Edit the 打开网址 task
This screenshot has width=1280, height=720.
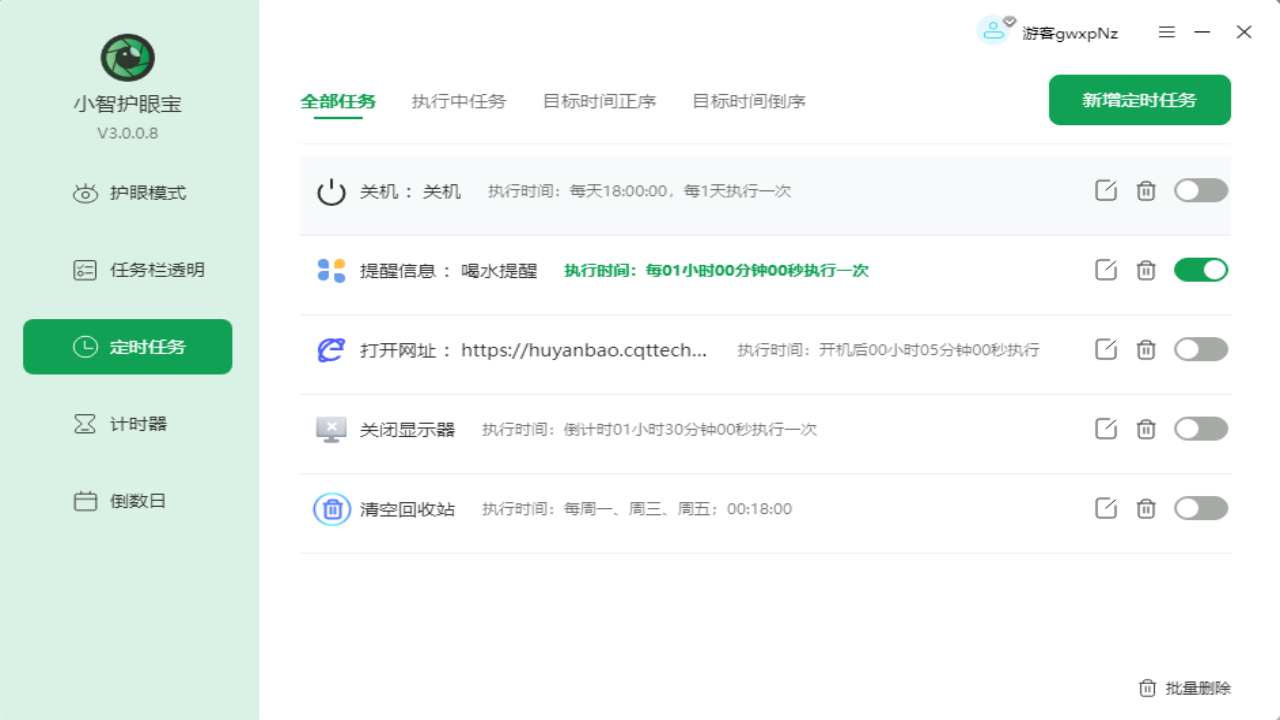click(1106, 349)
